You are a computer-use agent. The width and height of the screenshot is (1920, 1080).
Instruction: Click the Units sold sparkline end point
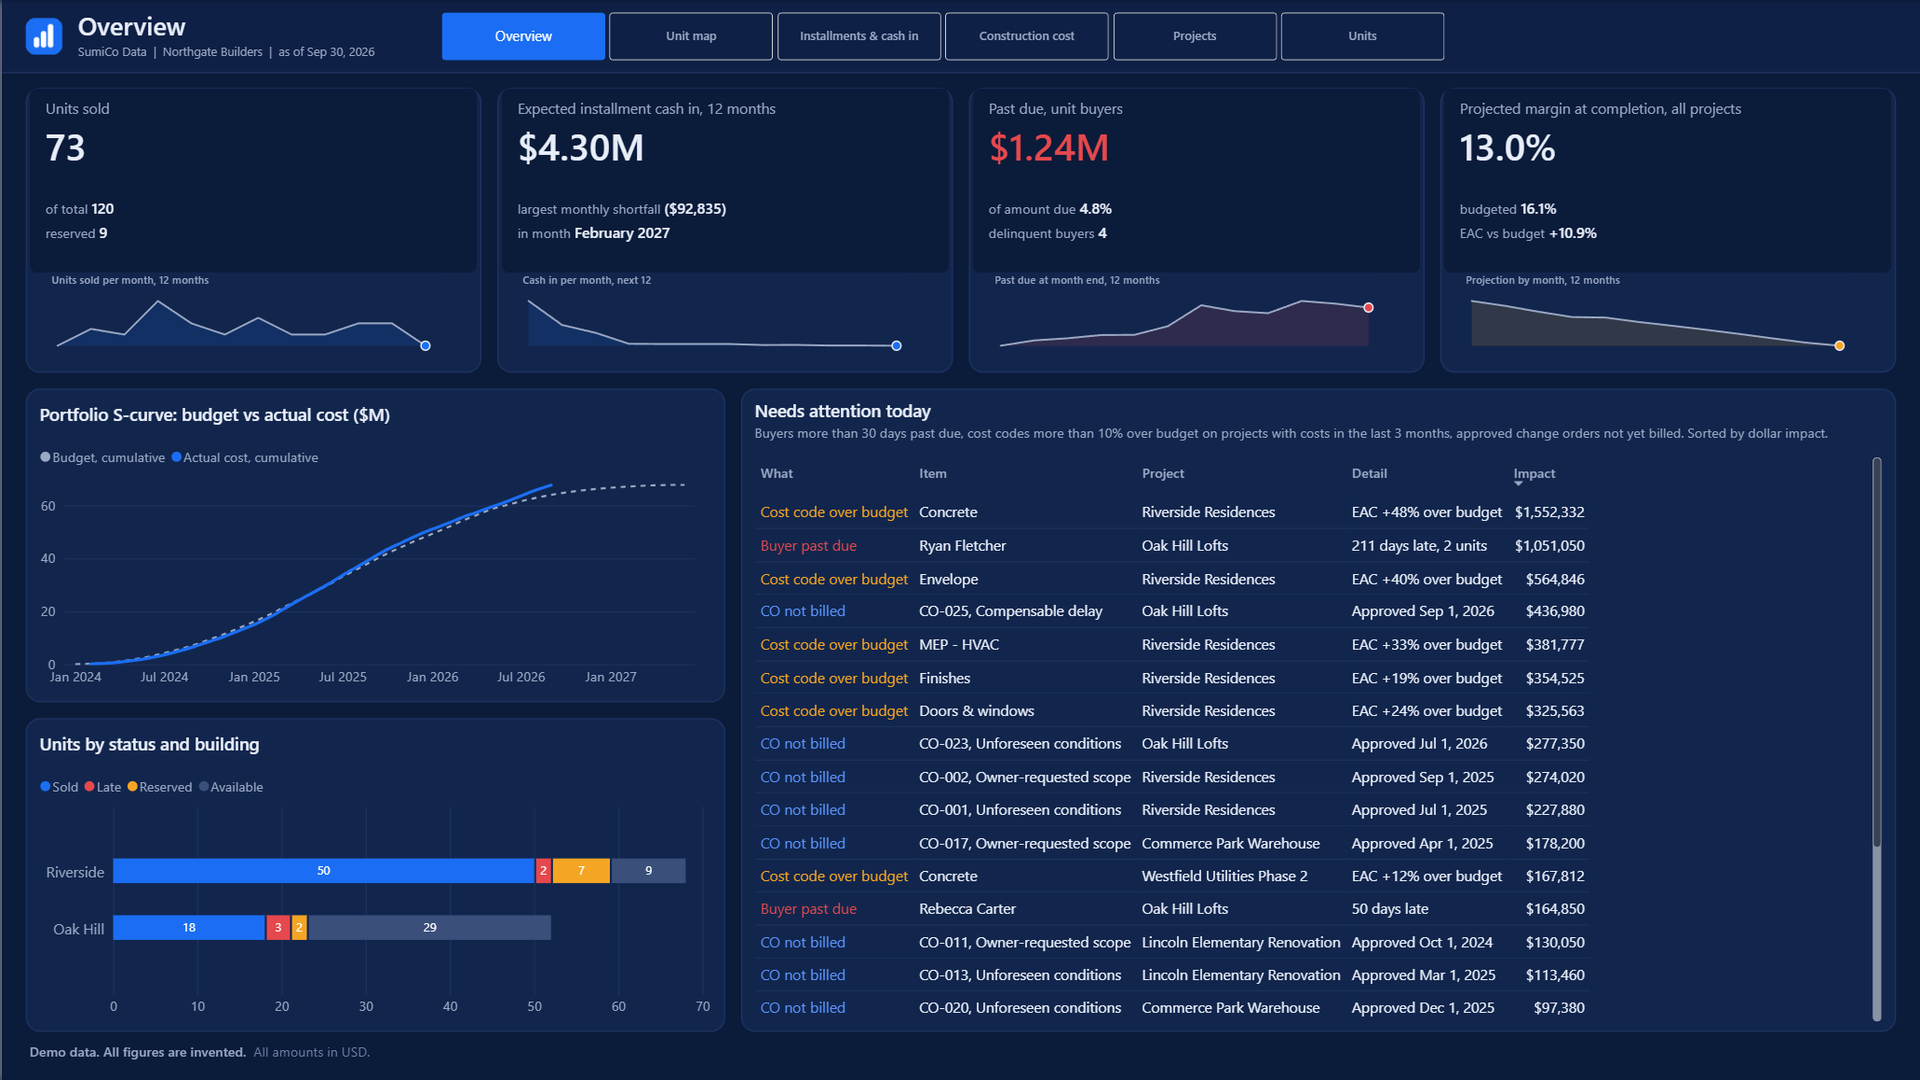click(425, 346)
